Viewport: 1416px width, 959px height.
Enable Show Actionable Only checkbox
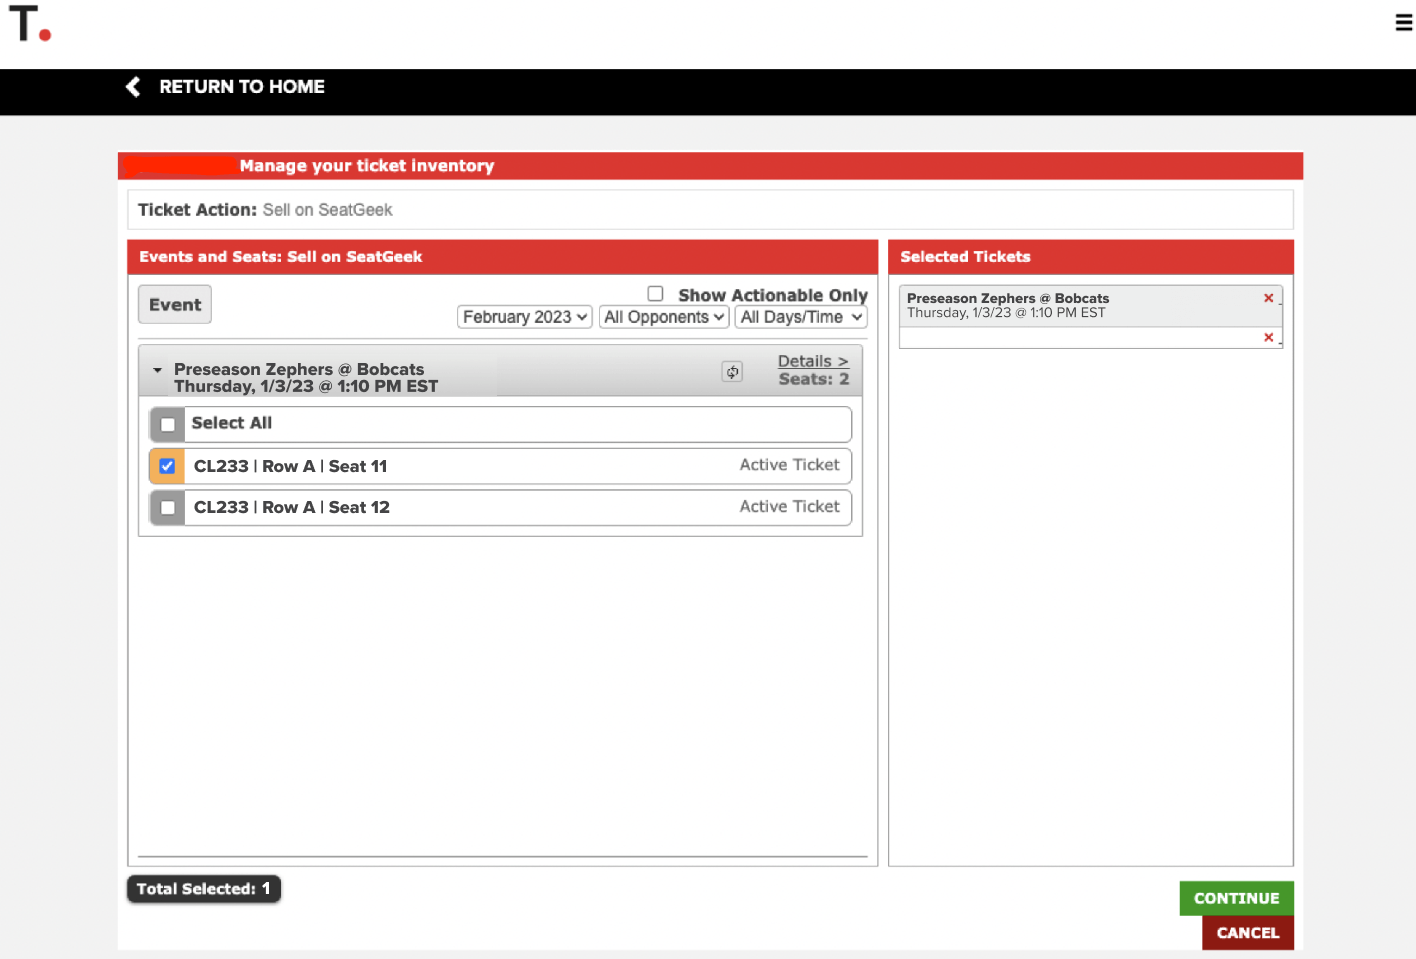656,294
